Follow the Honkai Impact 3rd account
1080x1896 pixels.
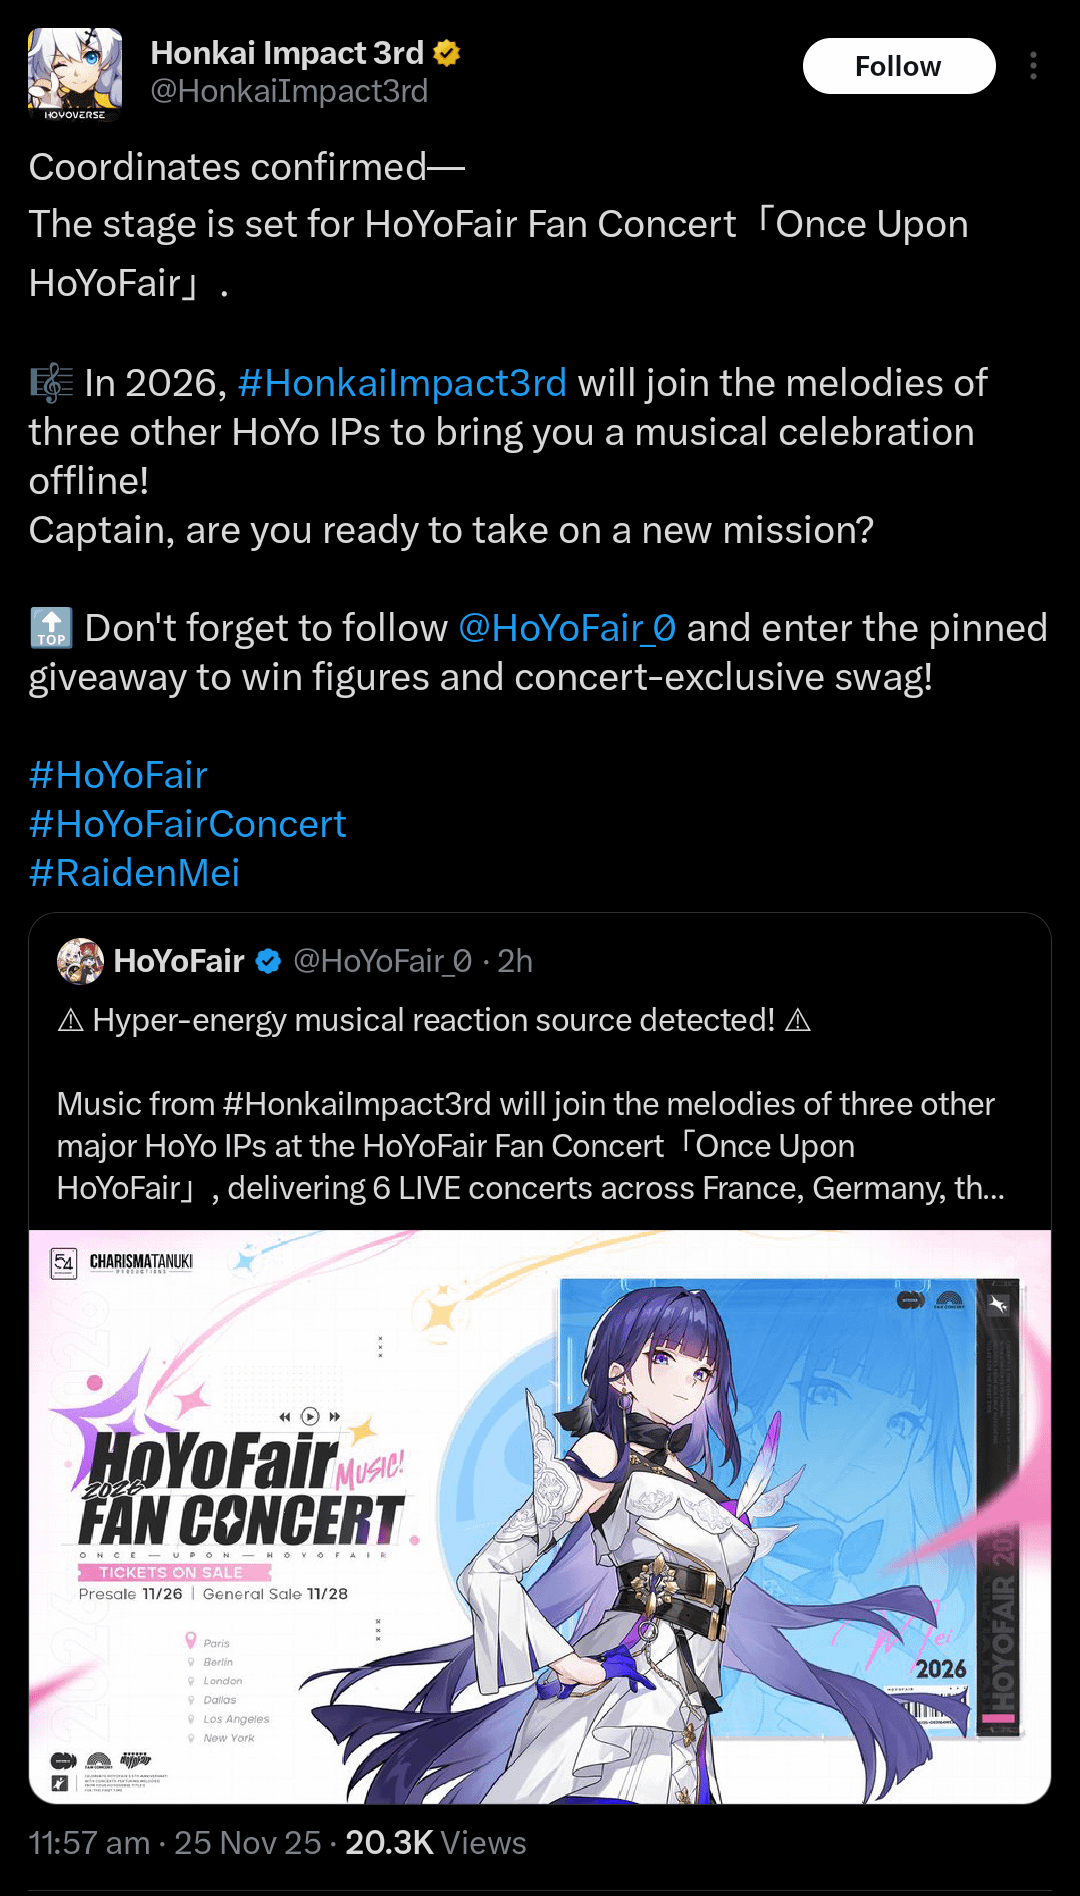pyautogui.click(x=899, y=66)
